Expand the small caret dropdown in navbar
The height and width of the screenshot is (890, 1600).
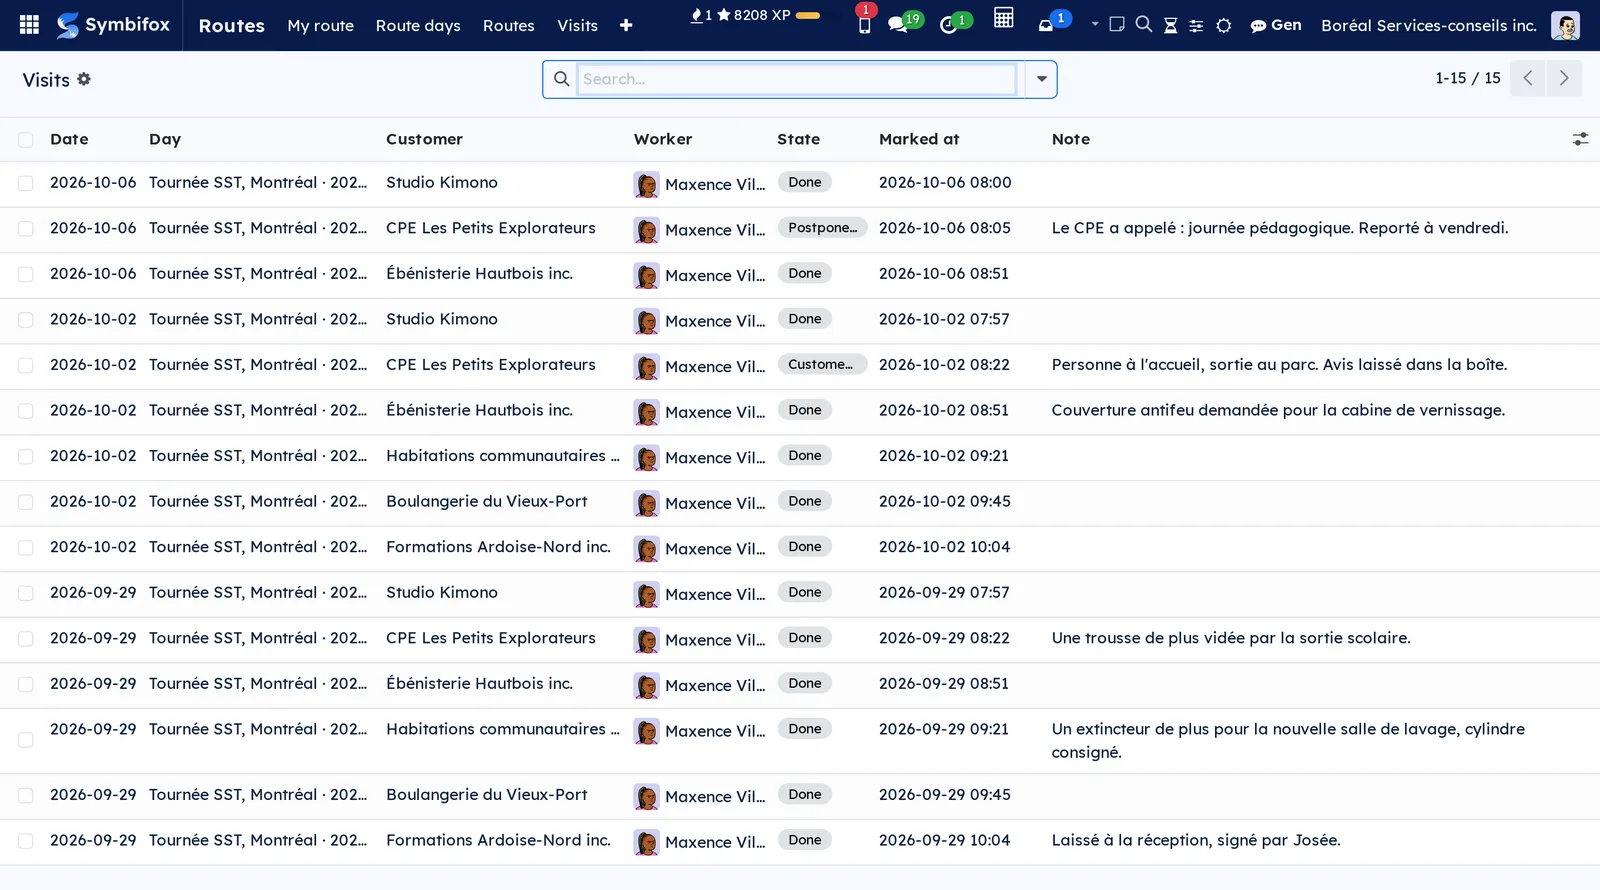pyautogui.click(x=1095, y=24)
